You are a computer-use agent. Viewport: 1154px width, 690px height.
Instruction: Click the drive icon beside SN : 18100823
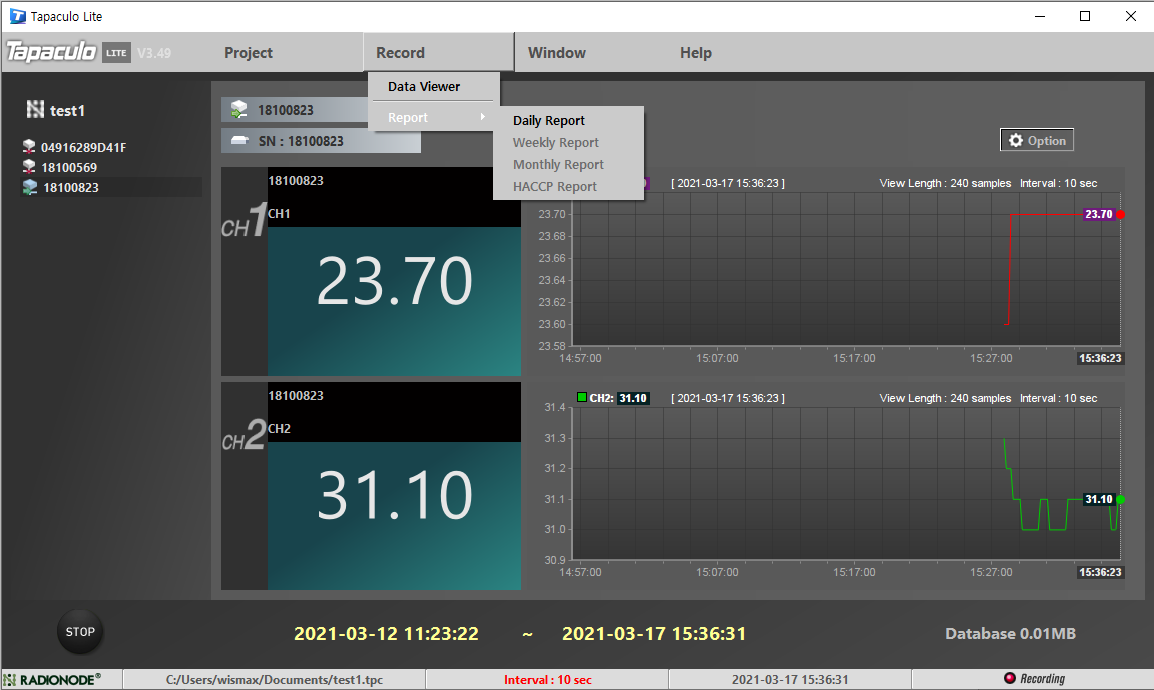coord(240,141)
